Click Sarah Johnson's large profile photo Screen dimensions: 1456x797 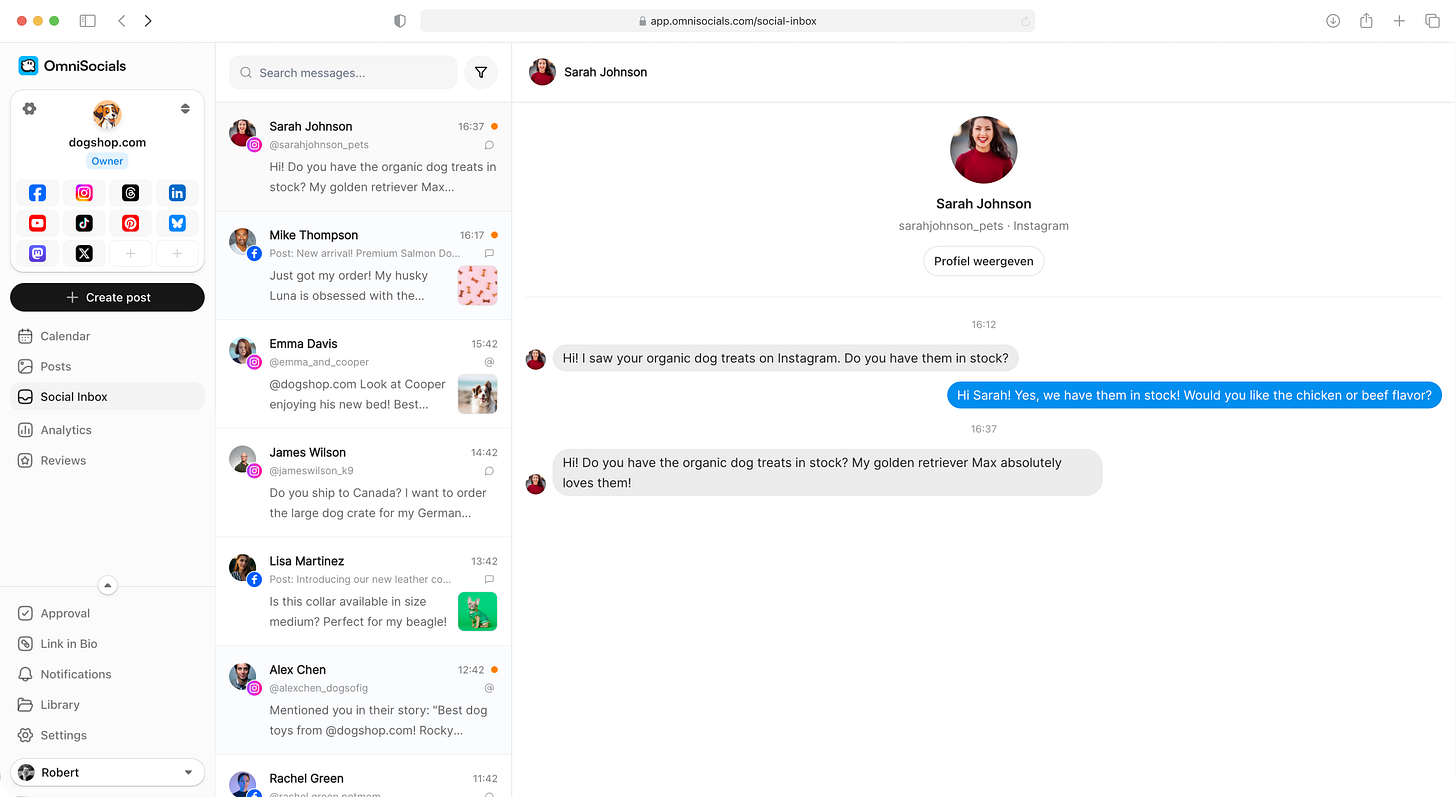(x=983, y=150)
